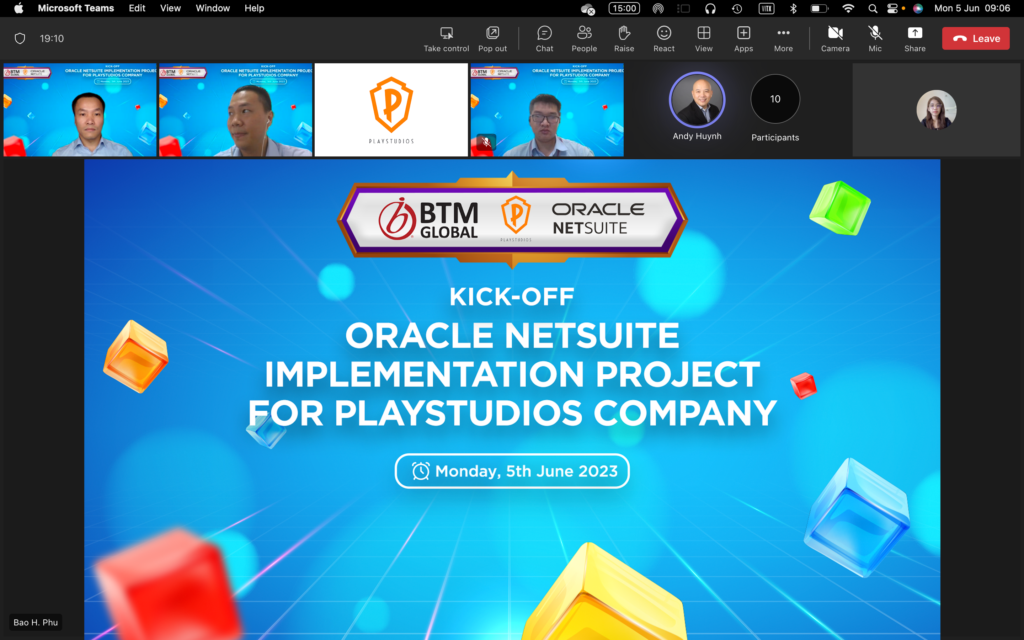1024x640 pixels.
Task: Click the Wi-Fi status icon
Action: point(848,8)
